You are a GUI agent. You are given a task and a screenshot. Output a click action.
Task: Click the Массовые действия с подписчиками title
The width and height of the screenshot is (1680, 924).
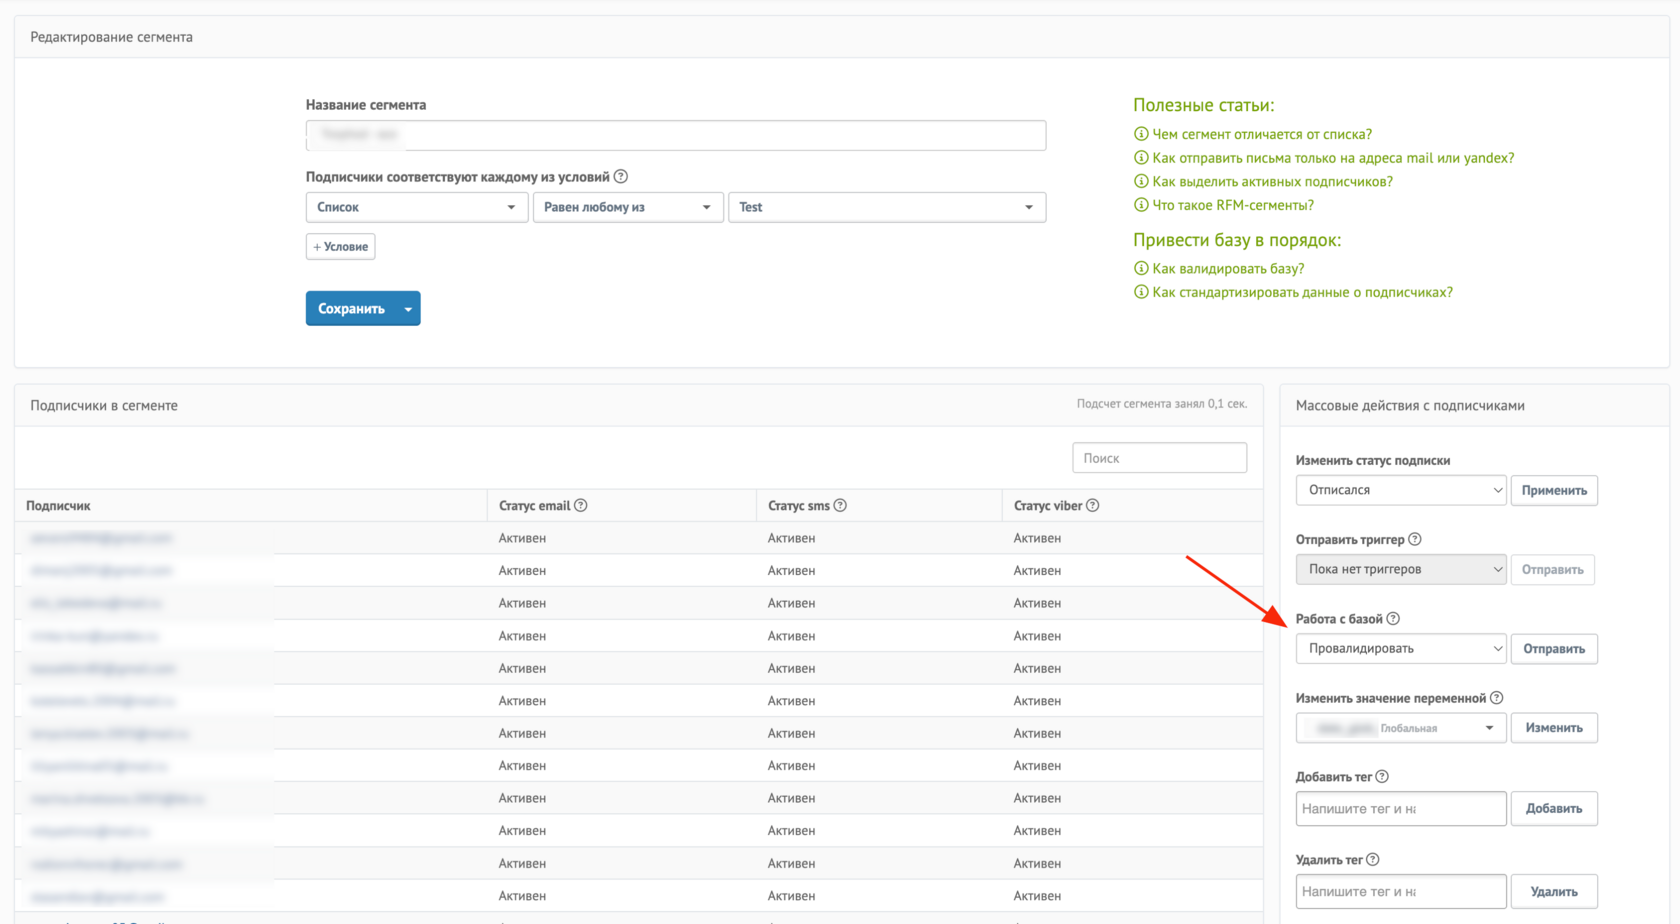(x=1410, y=406)
